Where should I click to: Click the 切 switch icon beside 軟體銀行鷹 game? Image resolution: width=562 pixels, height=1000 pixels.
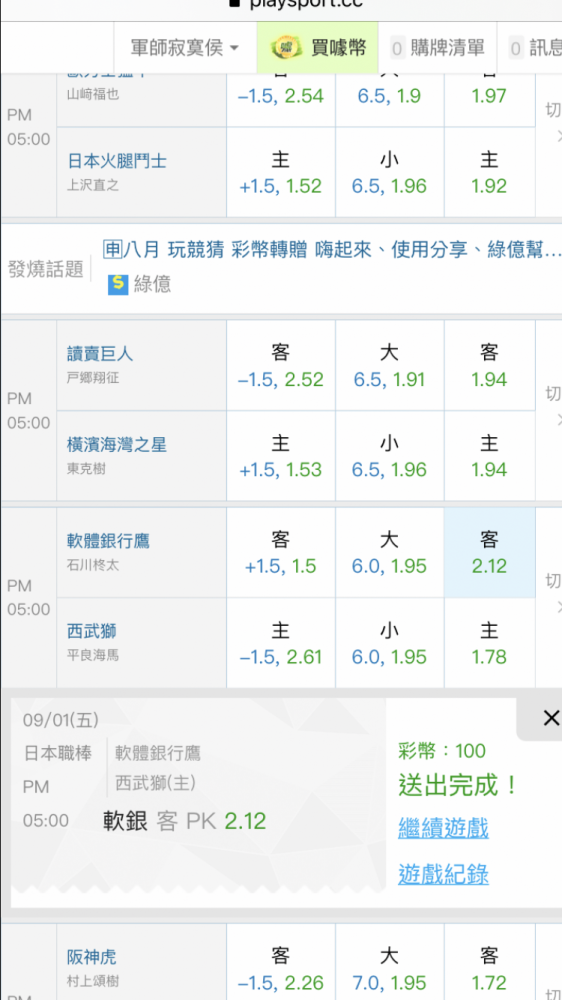(x=552, y=581)
